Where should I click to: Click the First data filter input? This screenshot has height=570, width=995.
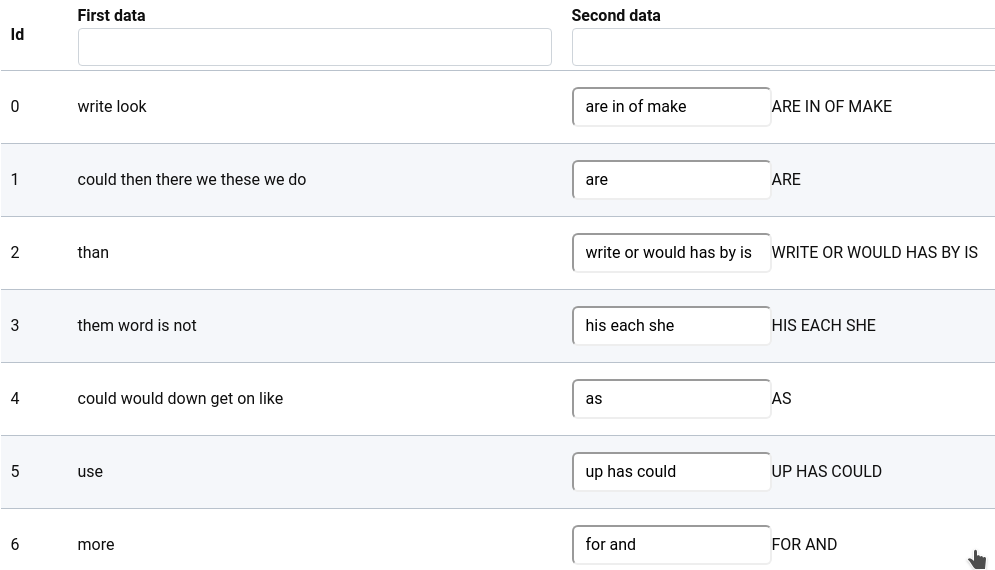pyautogui.click(x=315, y=47)
